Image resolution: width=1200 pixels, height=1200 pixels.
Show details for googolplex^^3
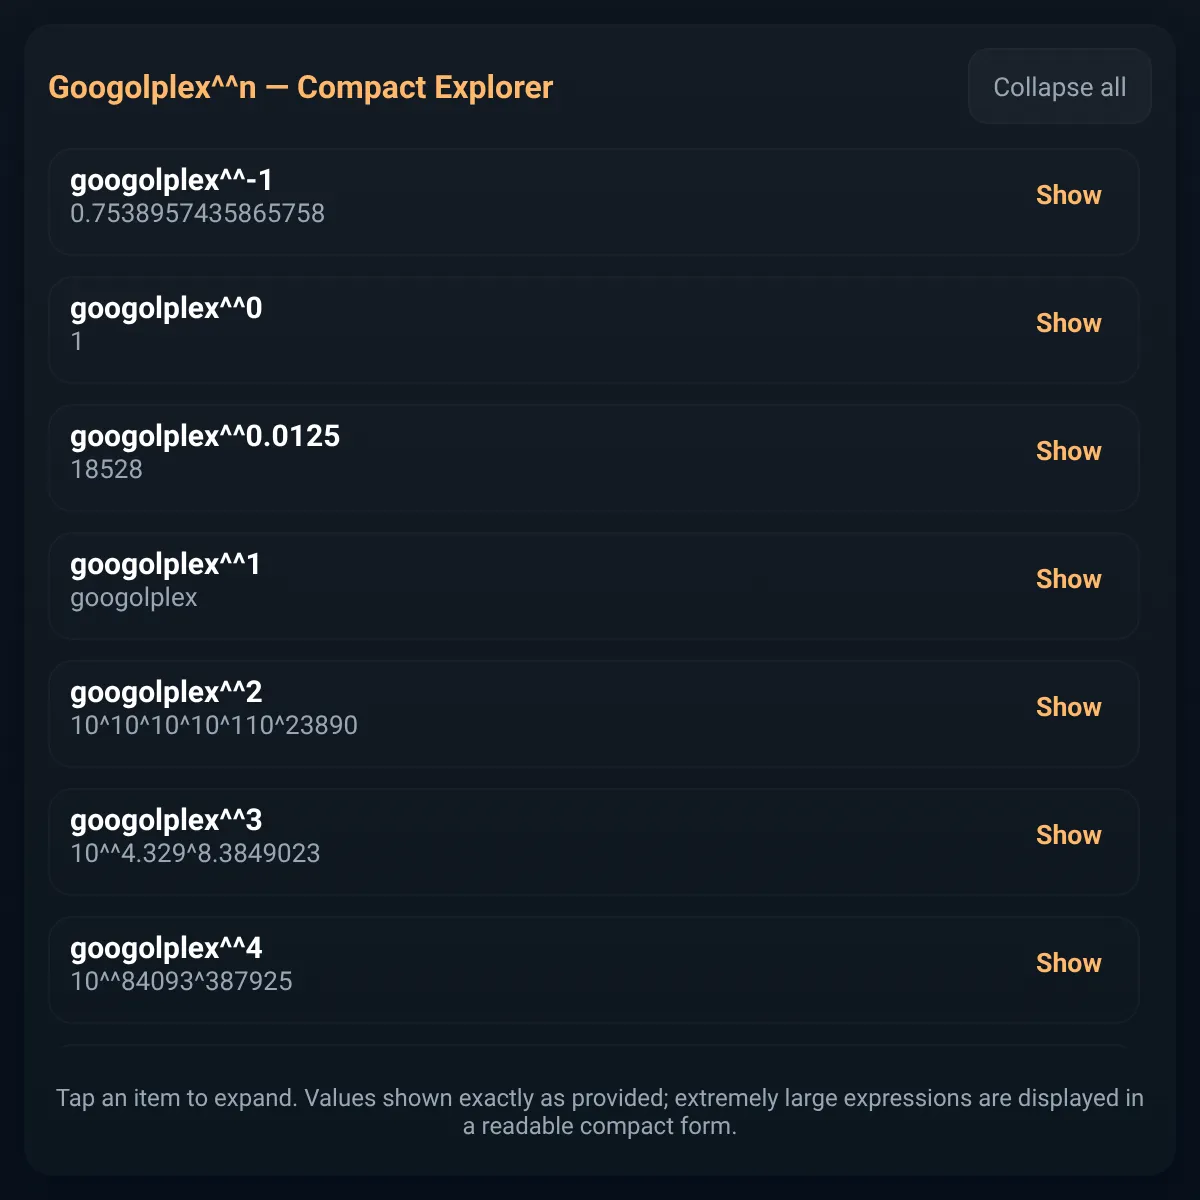click(1068, 835)
